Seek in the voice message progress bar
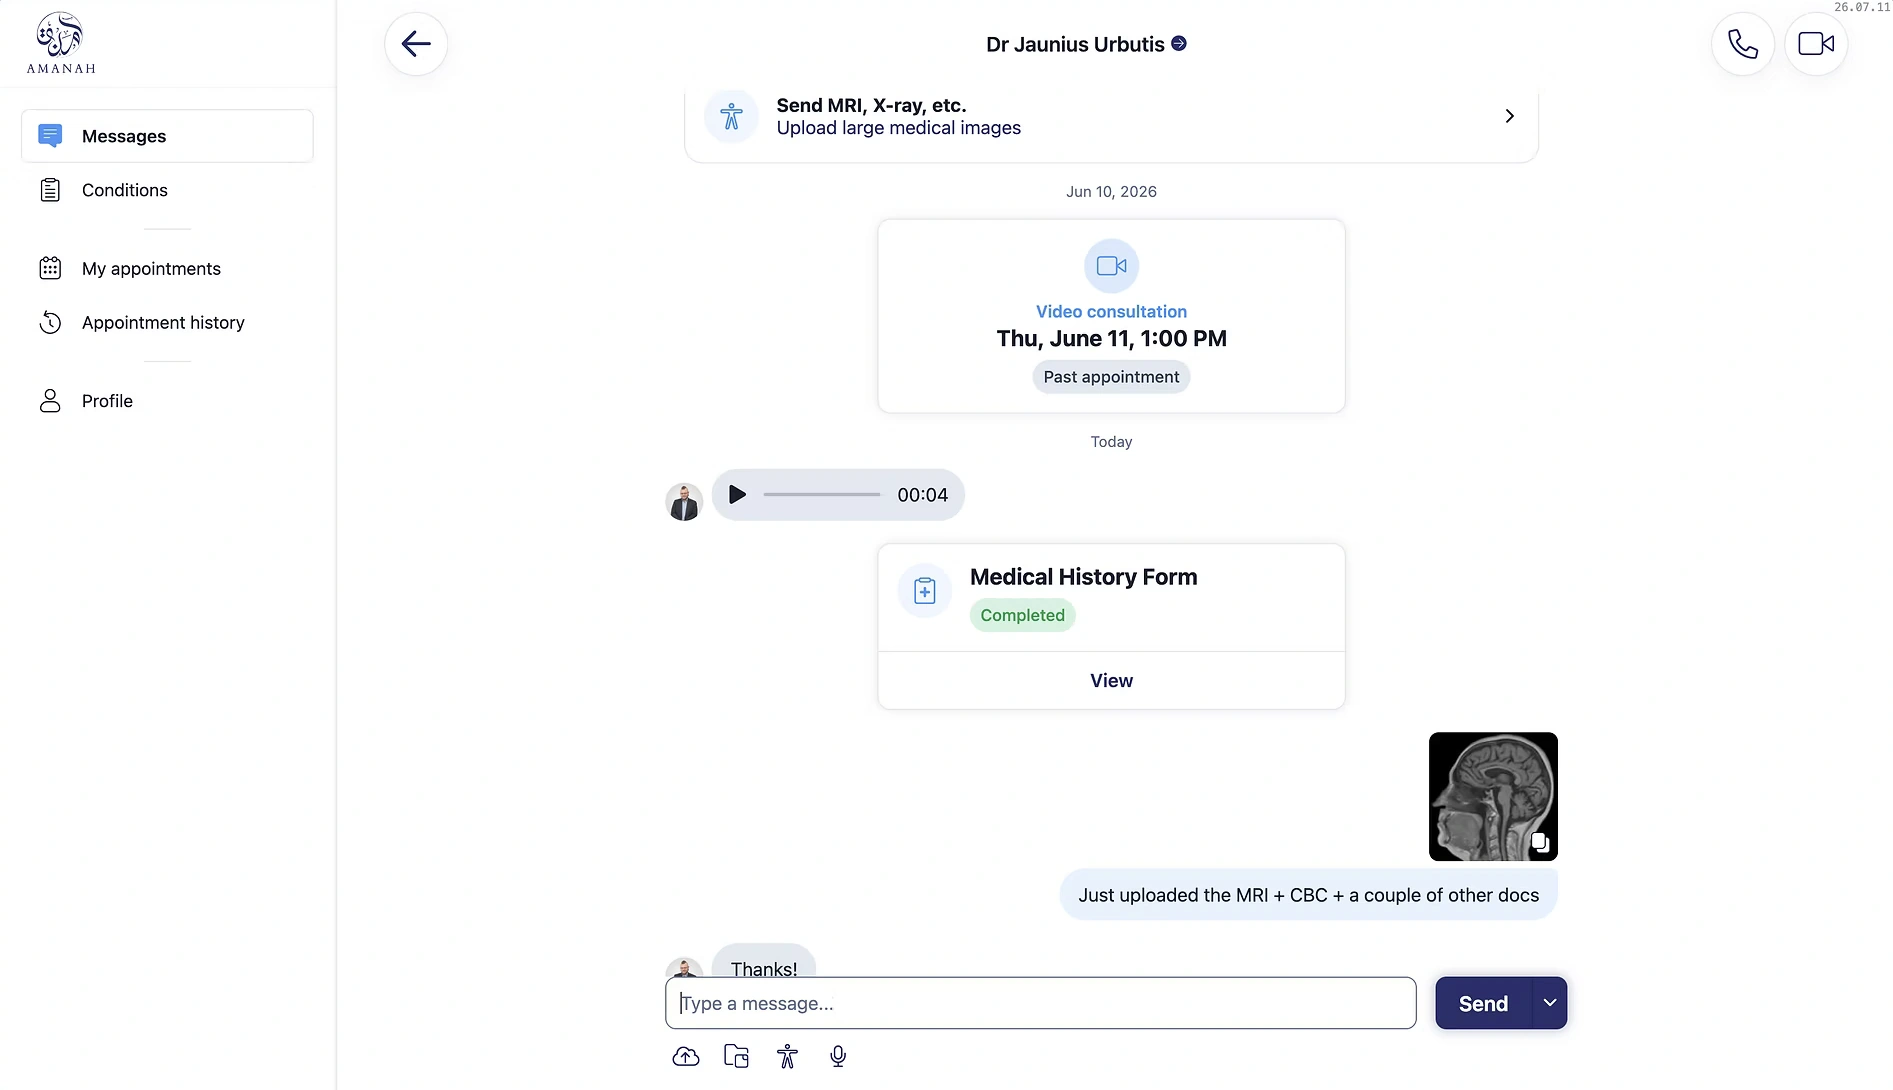This screenshot has height=1090, width=1893. 822,494
